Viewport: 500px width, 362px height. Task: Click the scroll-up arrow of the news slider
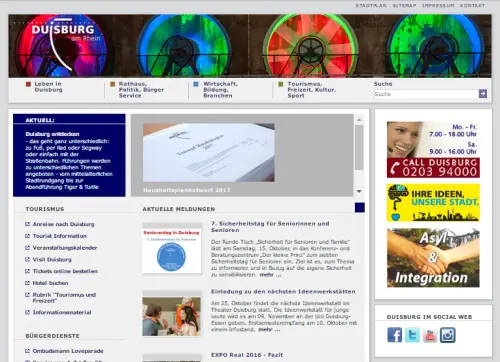coord(359,120)
